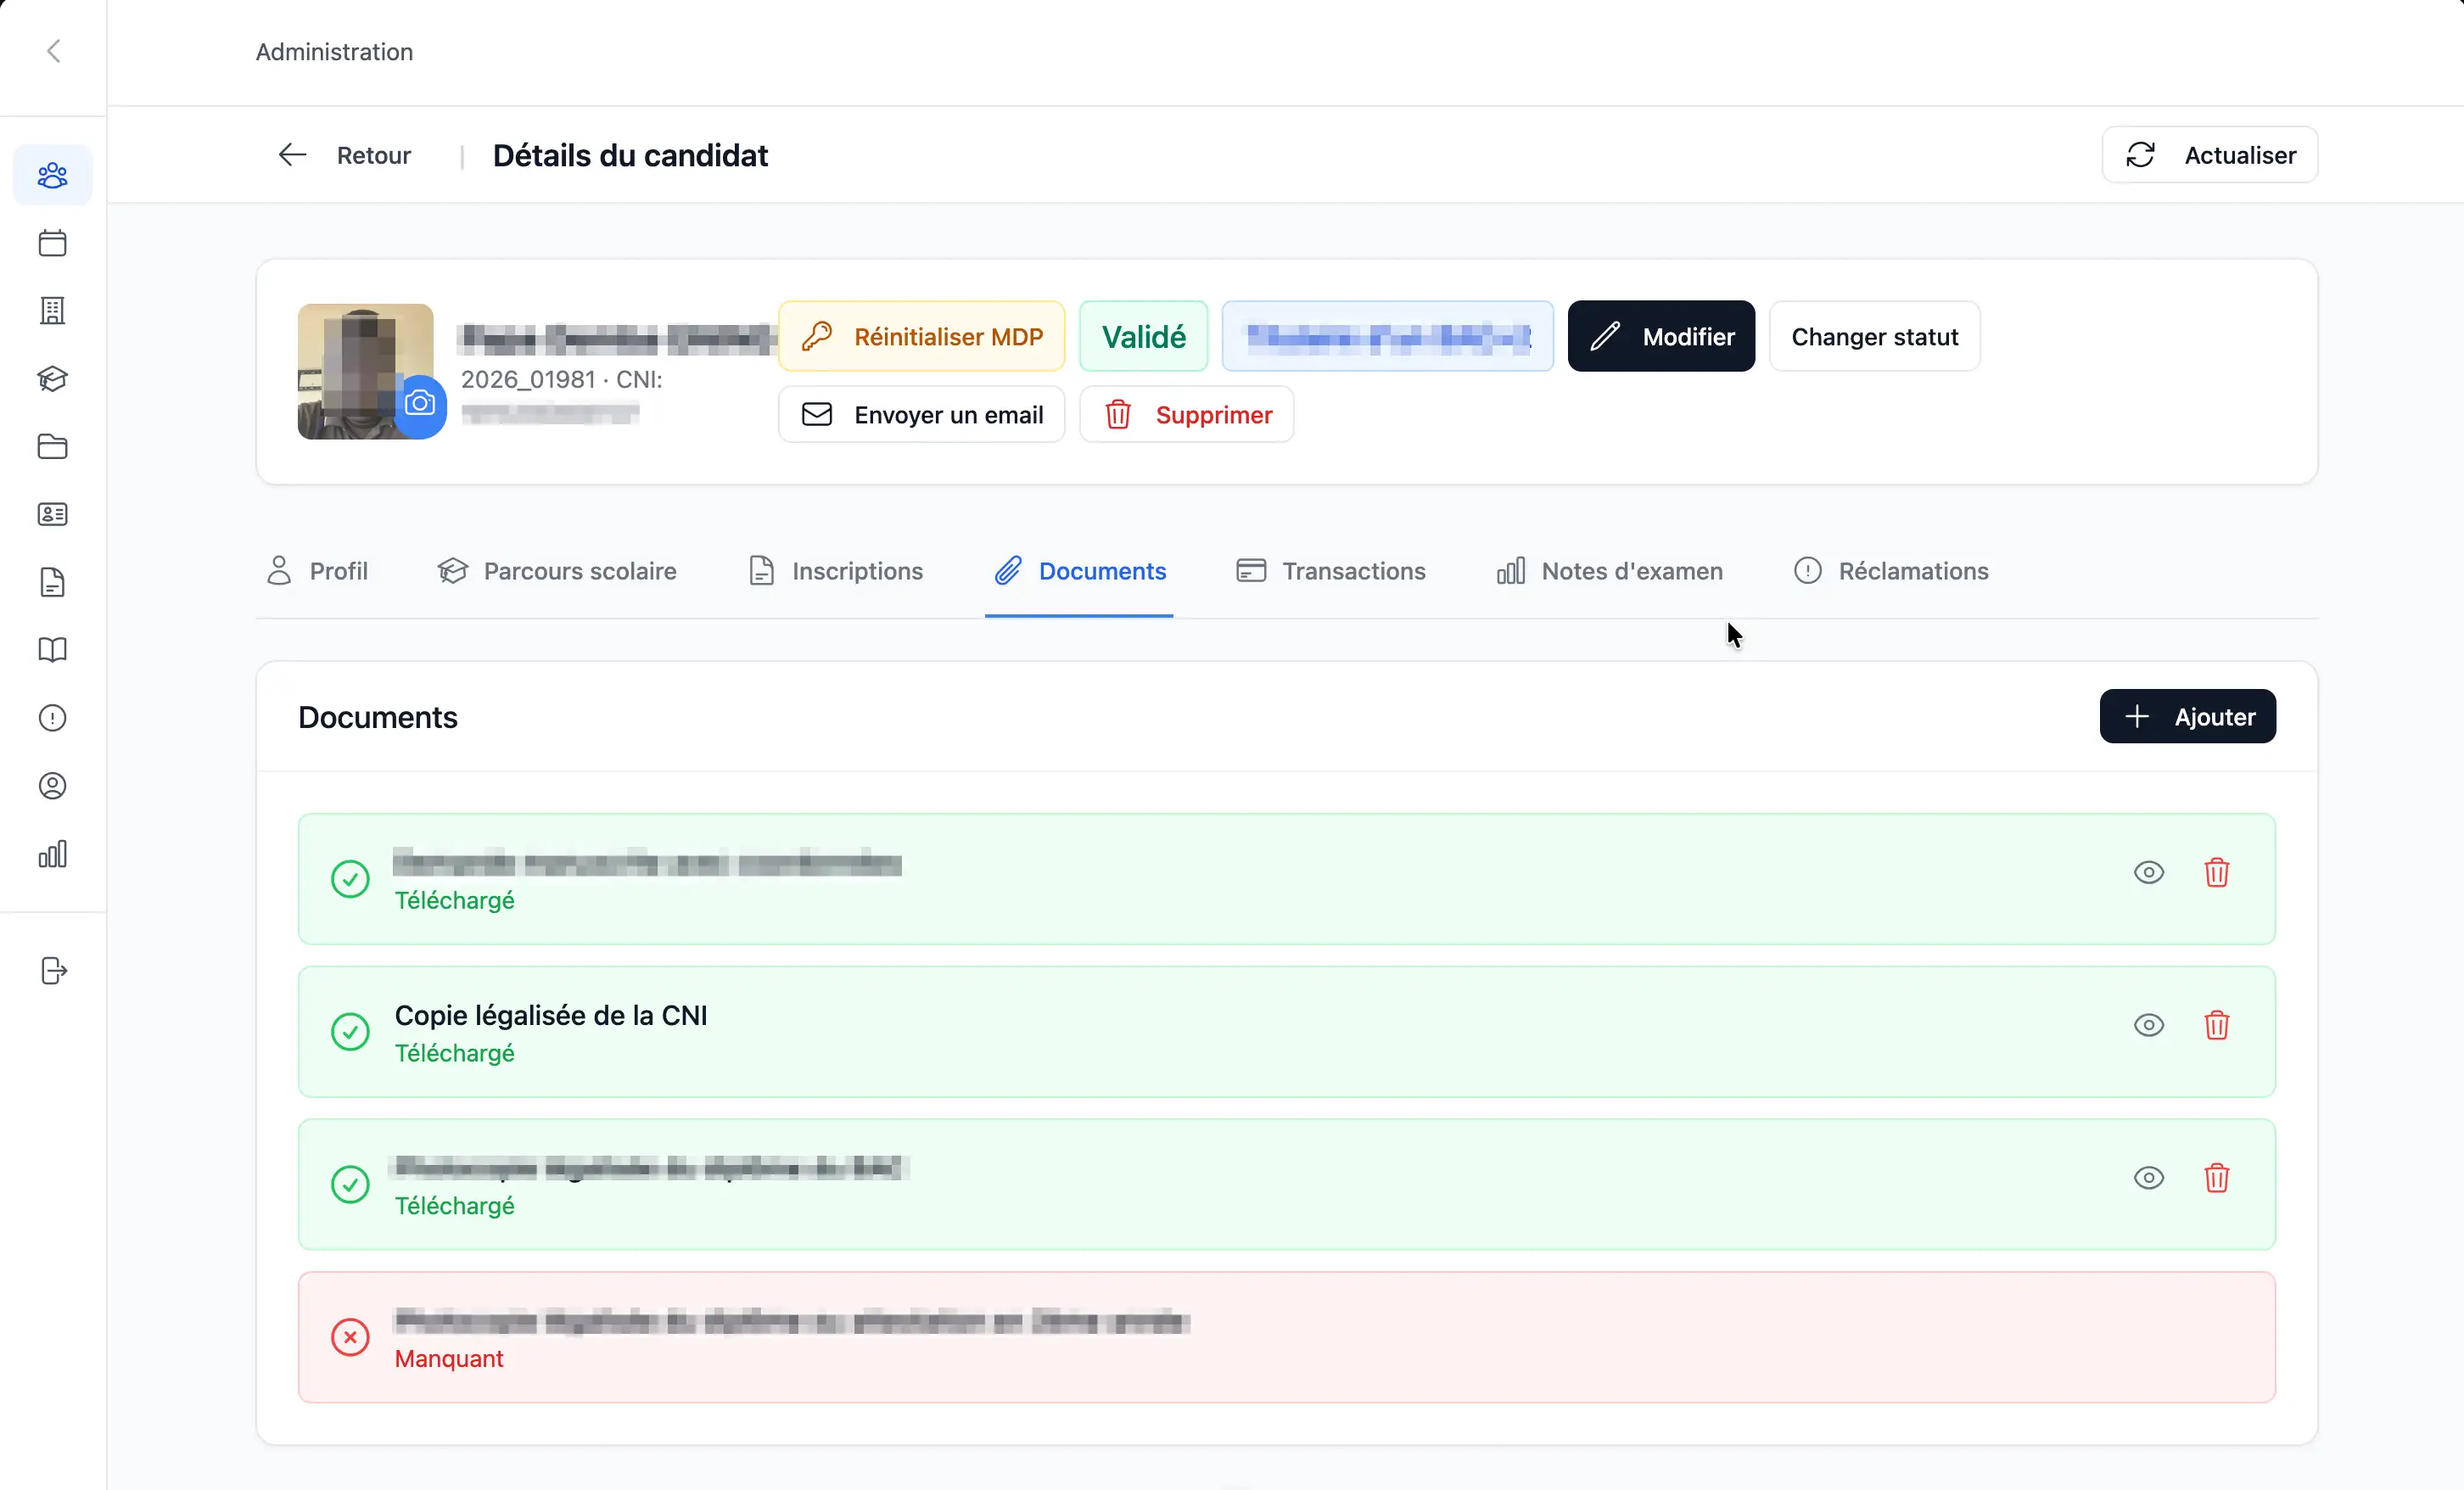
Task: Switch to the Transactions tab
Action: [x=1330, y=571]
